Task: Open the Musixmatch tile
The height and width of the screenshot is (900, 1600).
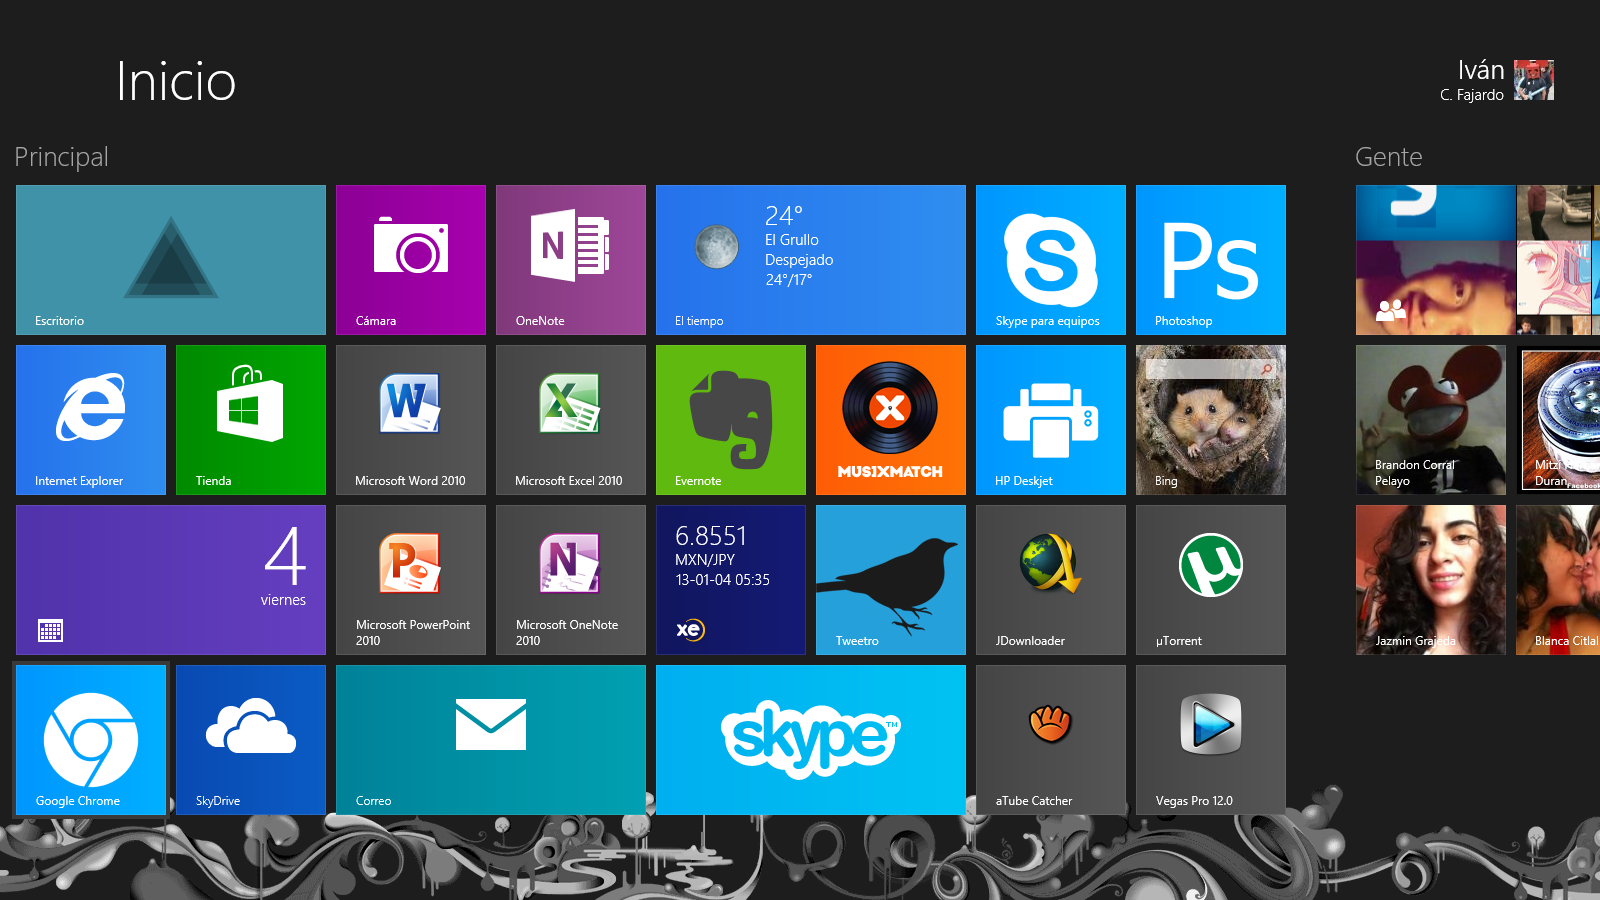Action: [891, 420]
